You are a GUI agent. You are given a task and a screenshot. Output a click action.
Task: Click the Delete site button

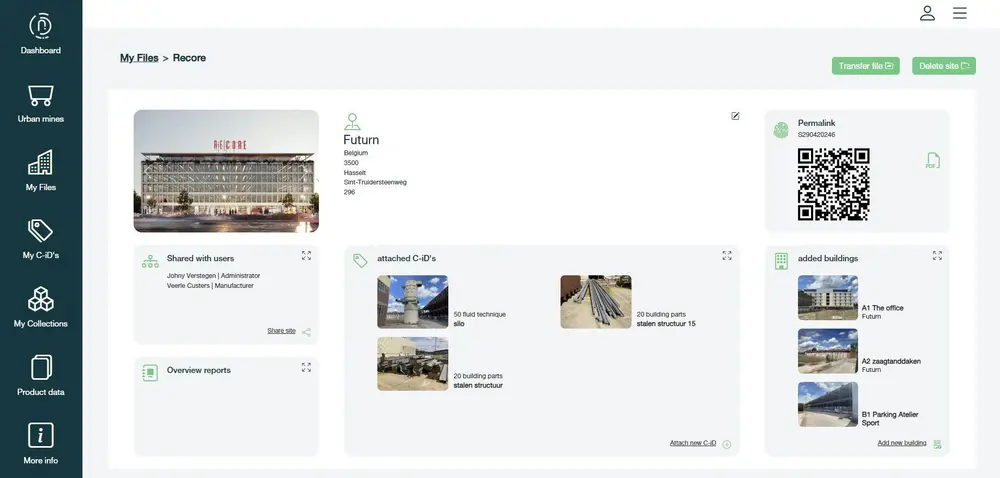(944, 66)
